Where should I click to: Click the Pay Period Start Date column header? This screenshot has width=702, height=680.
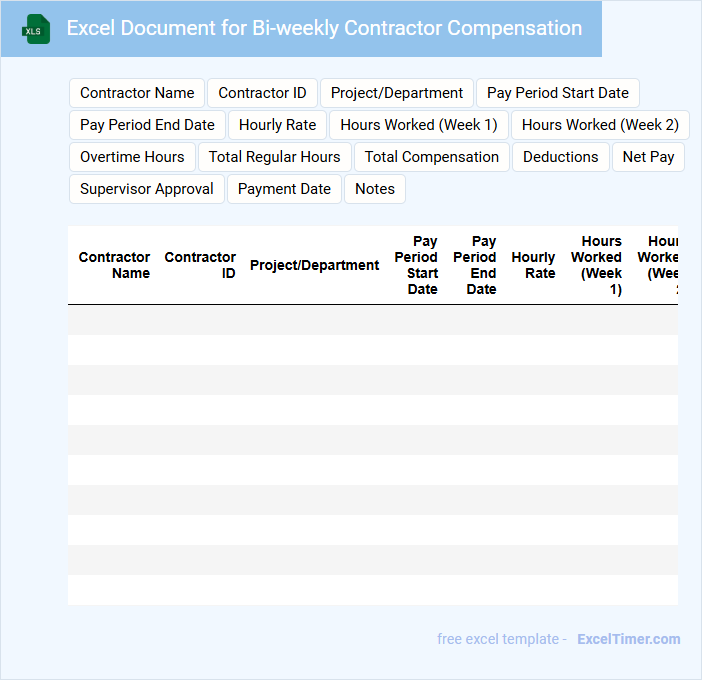tap(416, 265)
